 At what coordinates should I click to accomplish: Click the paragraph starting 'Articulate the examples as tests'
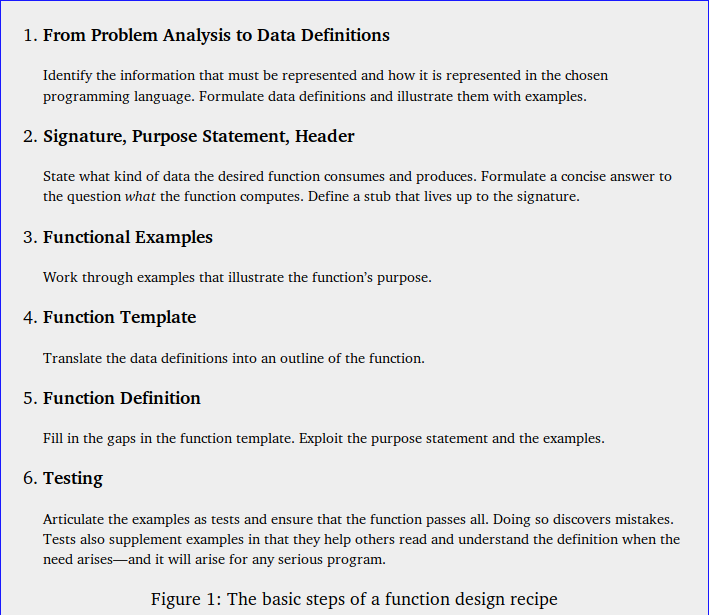point(360,539)
